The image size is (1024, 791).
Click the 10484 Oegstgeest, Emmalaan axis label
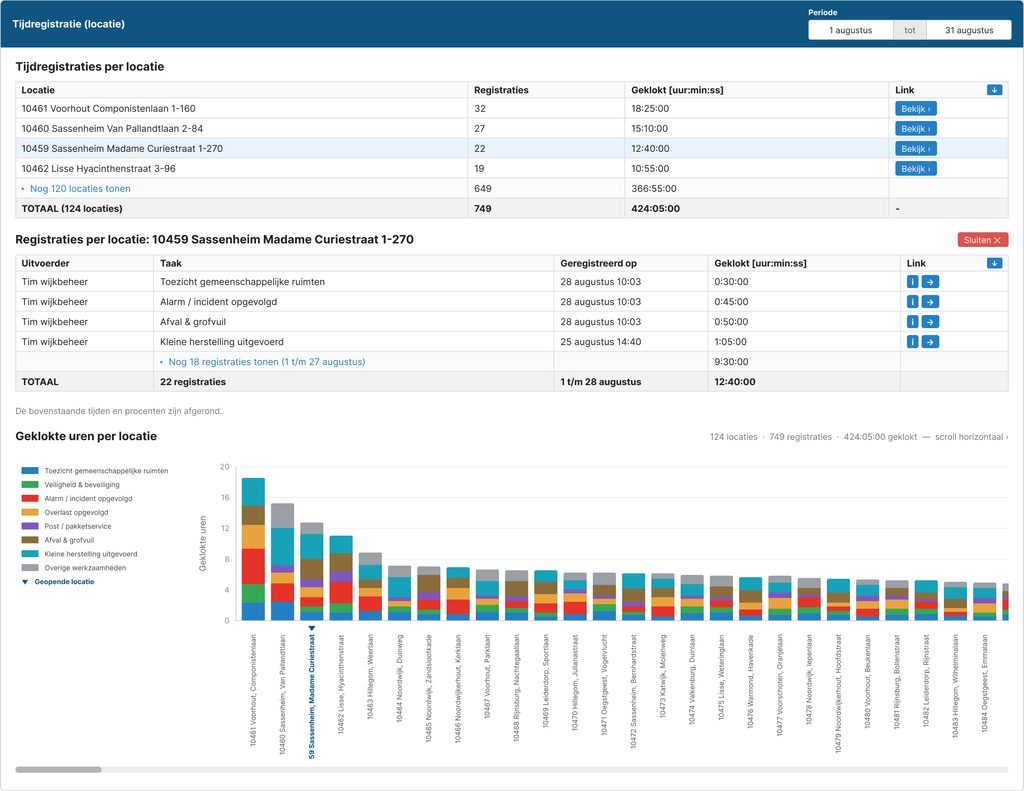pyautogui.click(x=984, y=683)
